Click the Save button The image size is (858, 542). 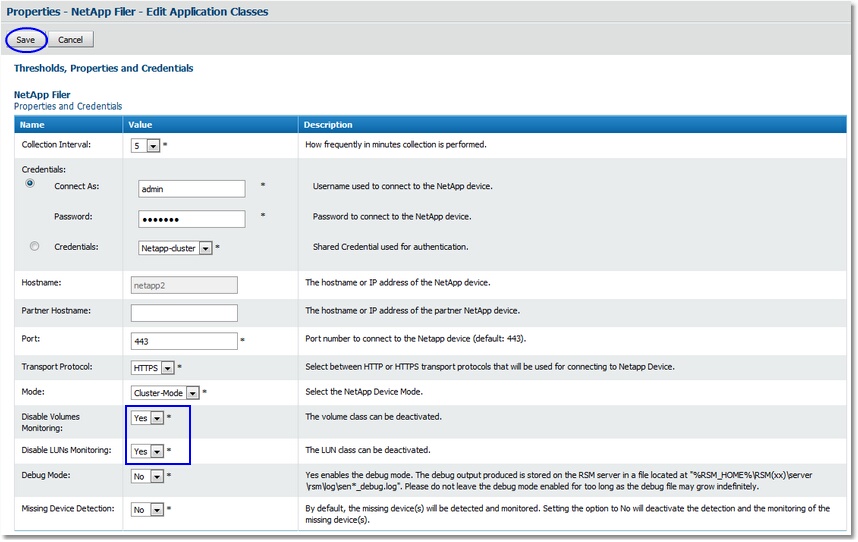26,40
